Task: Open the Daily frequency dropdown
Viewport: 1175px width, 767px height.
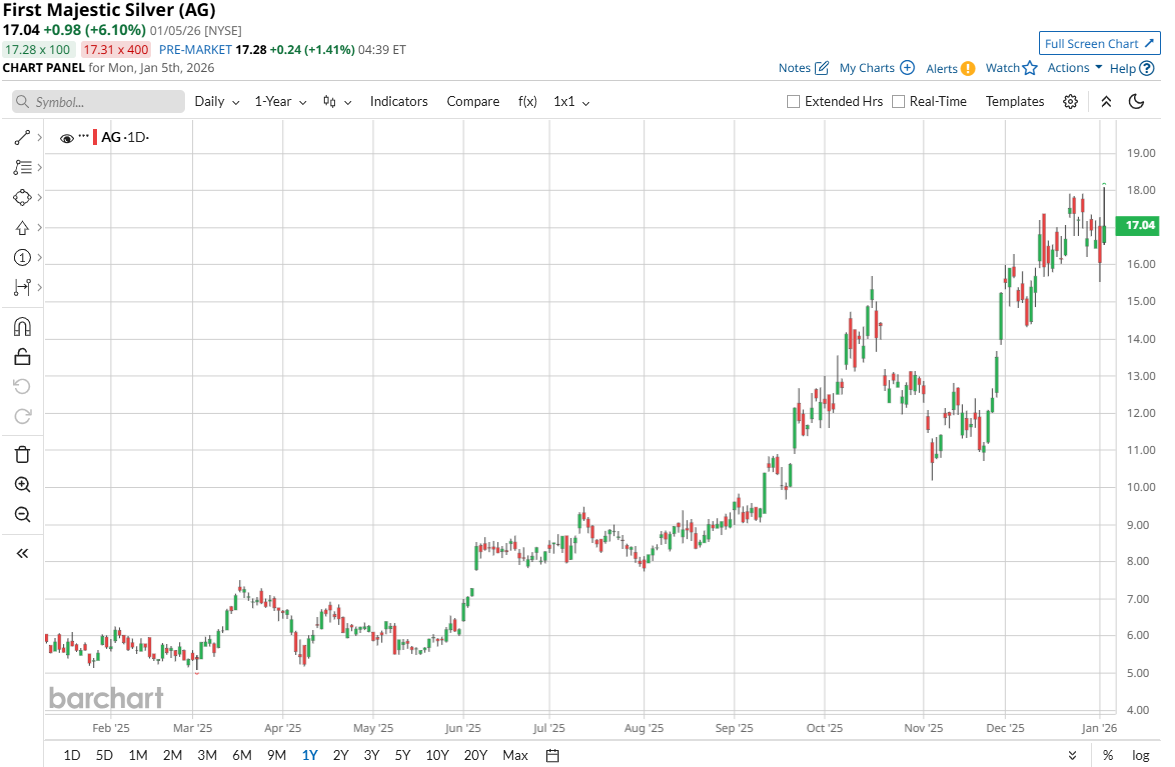Action: [217, 101]
